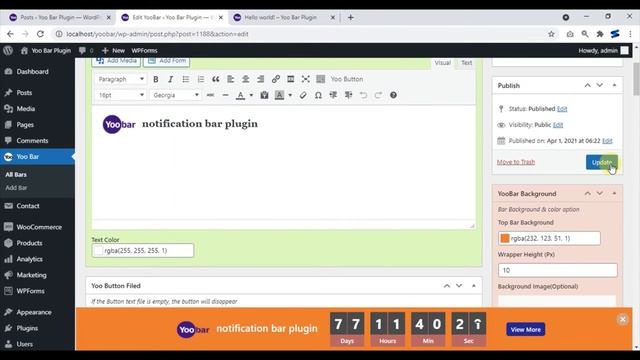
Task: Bookmark this page with star icon
Action: 551,34
